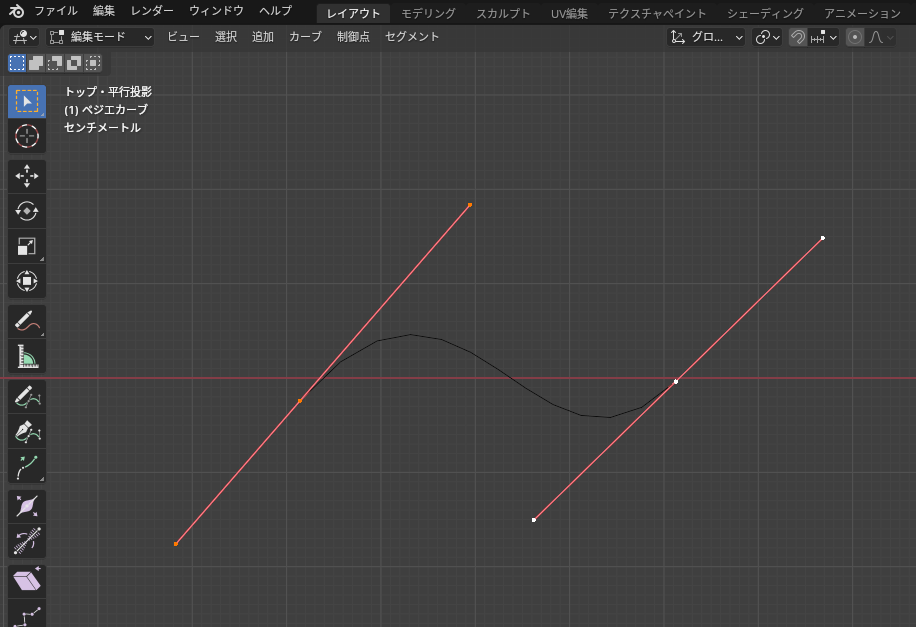Open the pivot point dropdown

tap(767, 37)
